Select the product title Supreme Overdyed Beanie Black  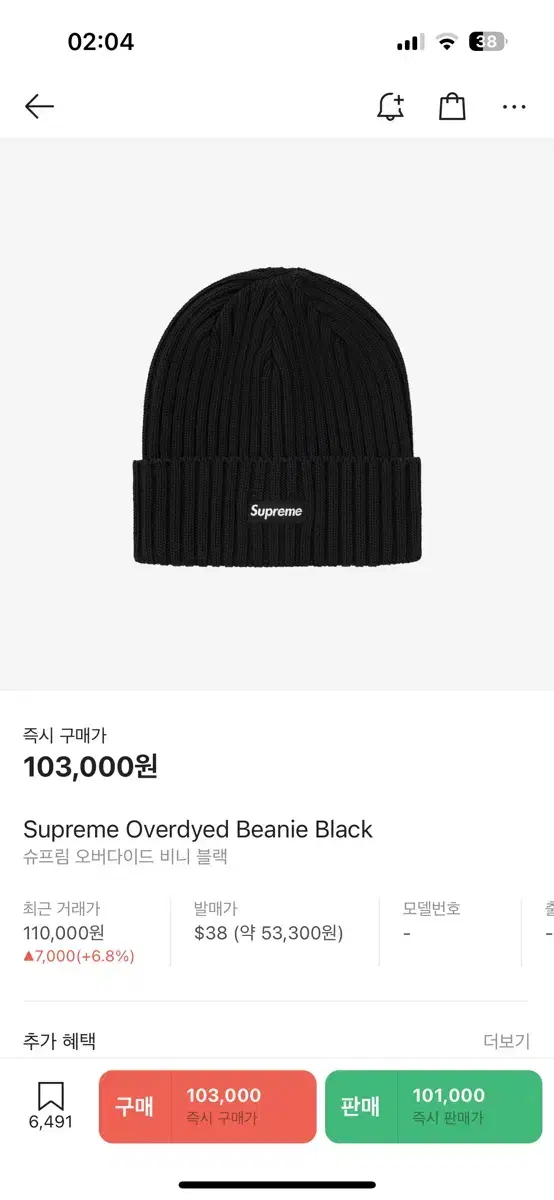coord(198,829)
